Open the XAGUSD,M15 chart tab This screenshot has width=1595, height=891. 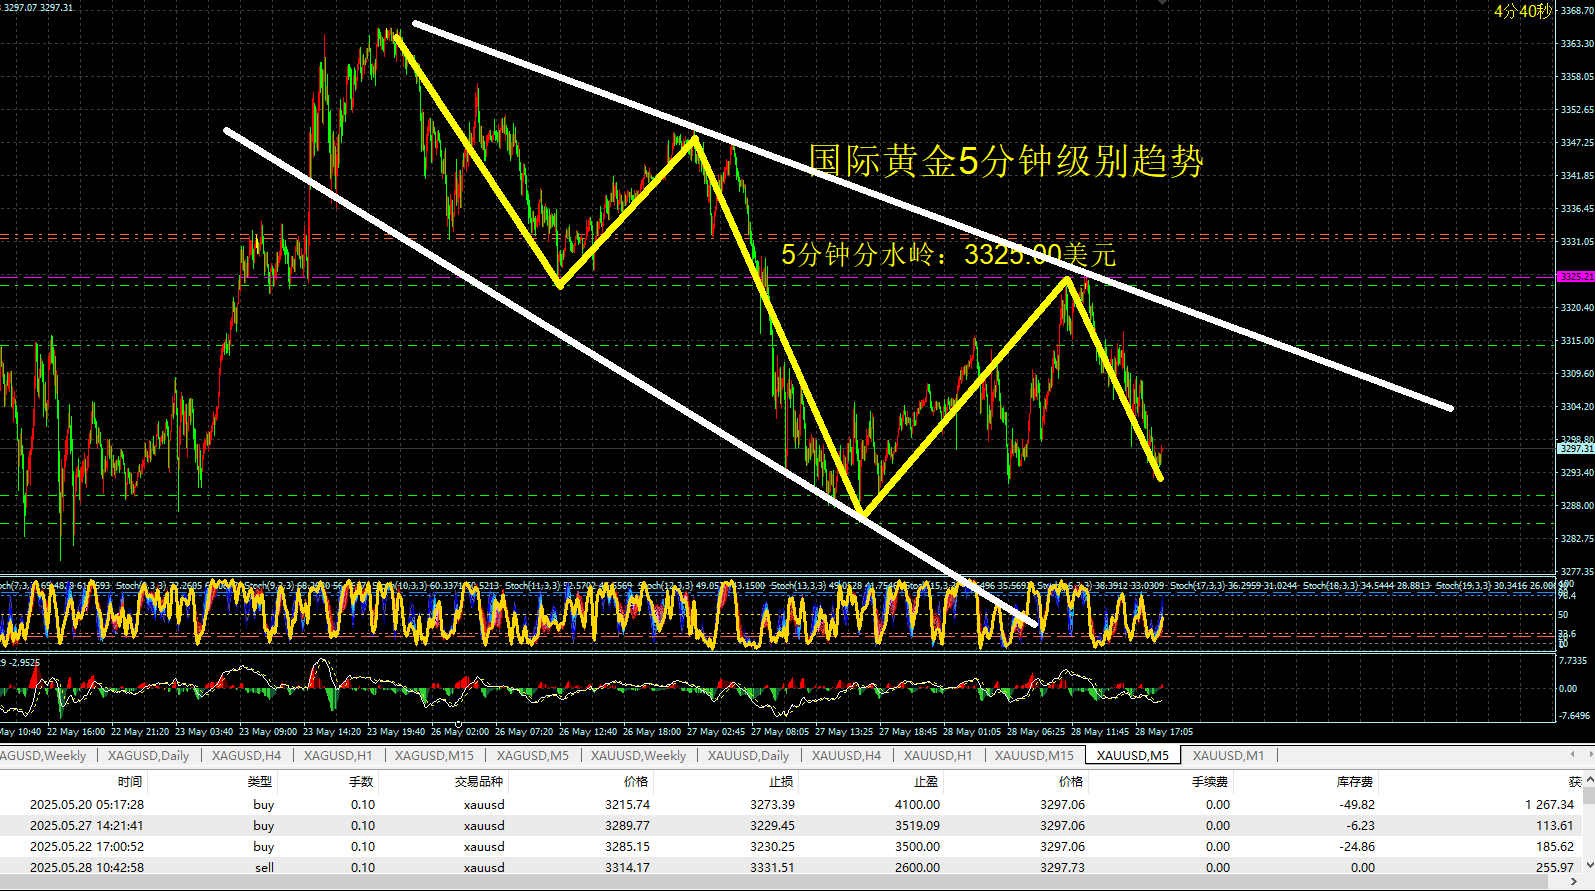pos(434,756)
